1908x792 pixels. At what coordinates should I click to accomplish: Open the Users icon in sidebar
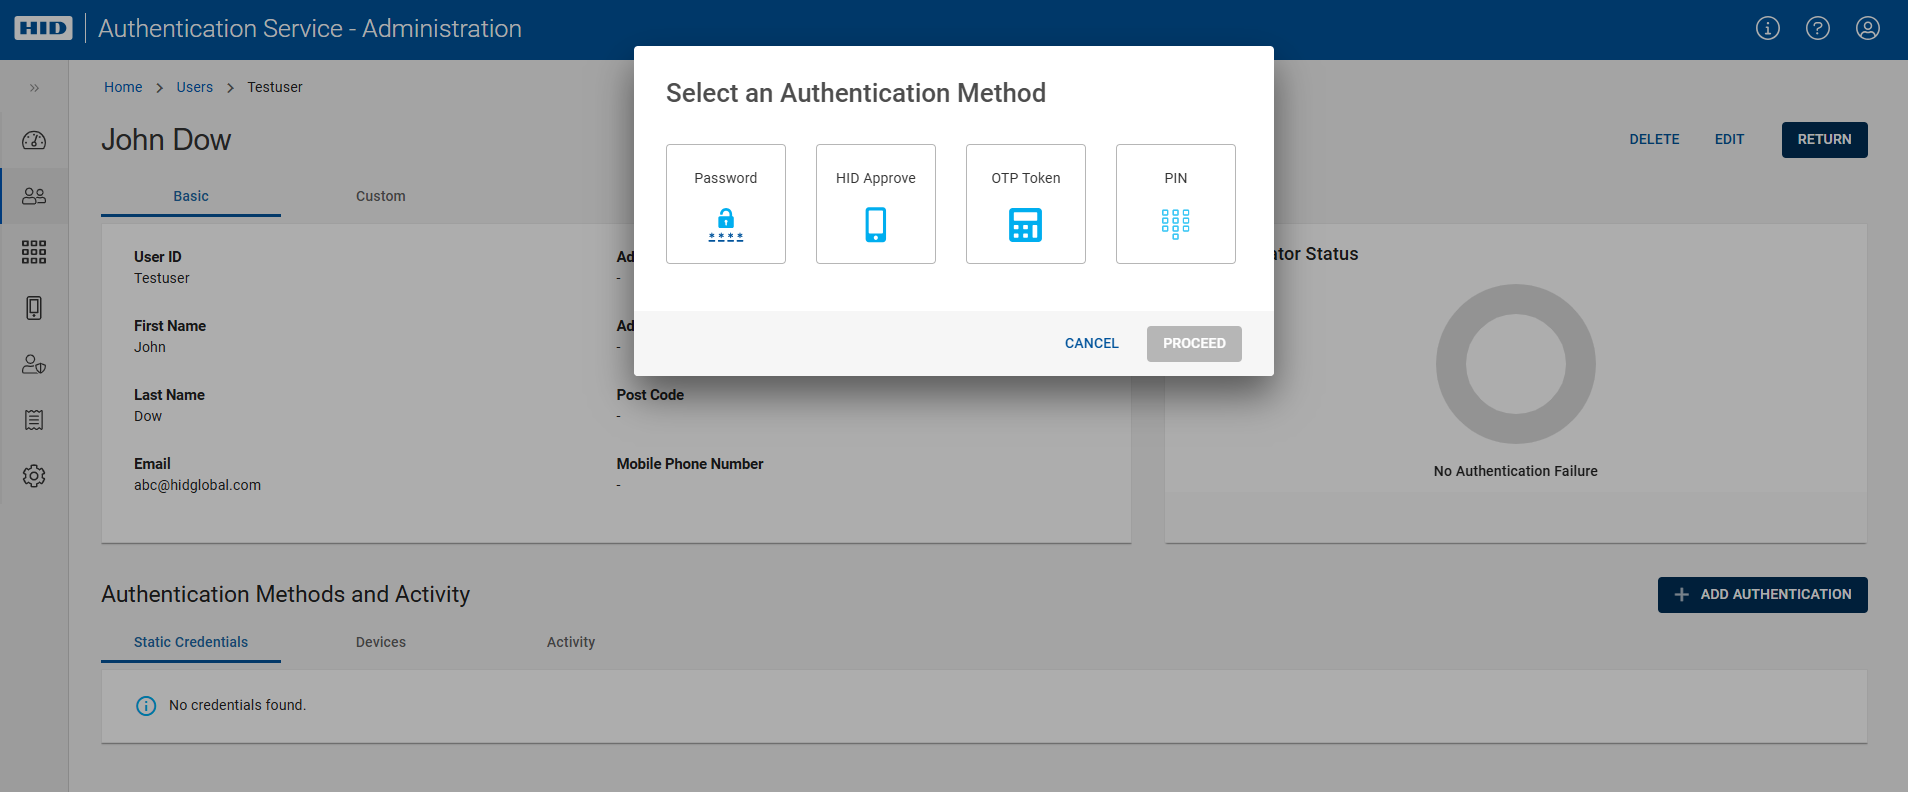[34, 196]
